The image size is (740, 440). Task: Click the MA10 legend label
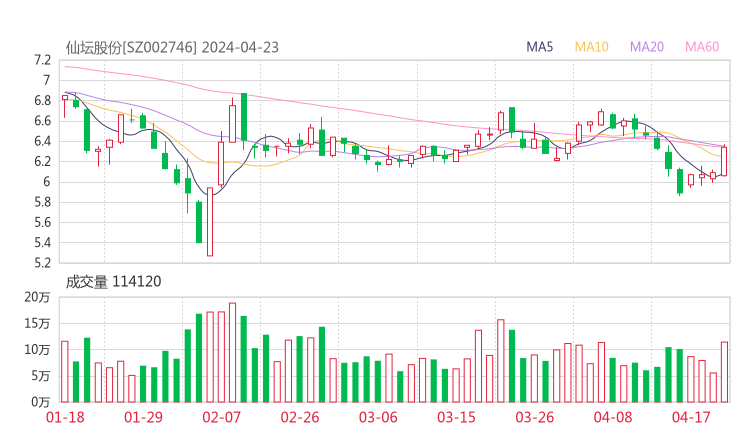coord(591,47)
